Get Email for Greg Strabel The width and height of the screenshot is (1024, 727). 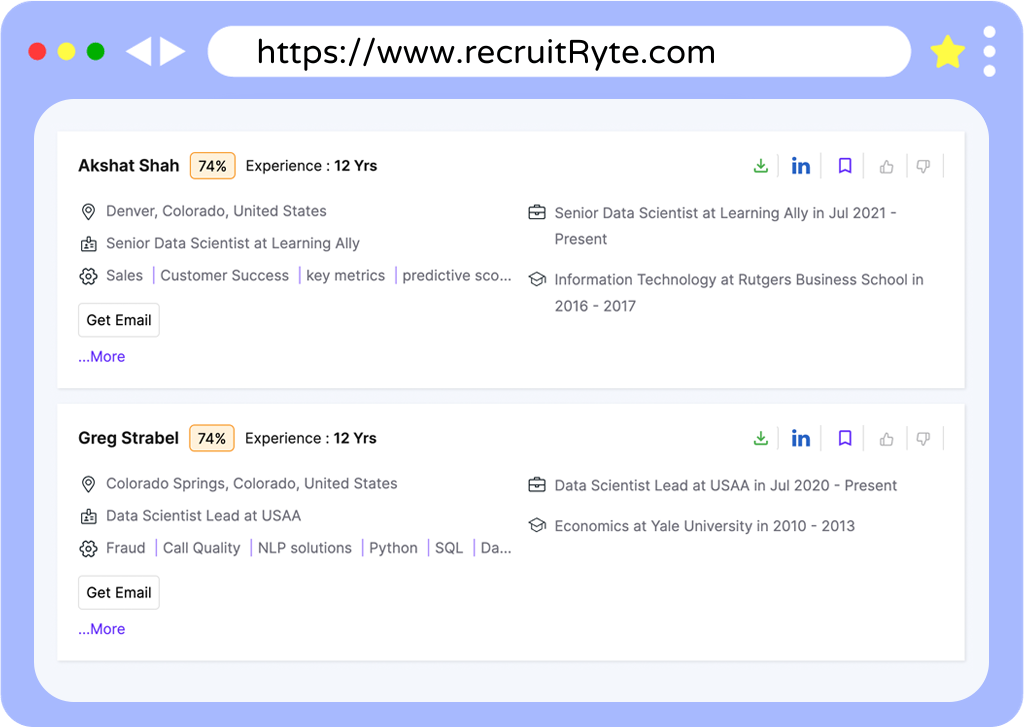pyautogui.click(x=118, y=592)
